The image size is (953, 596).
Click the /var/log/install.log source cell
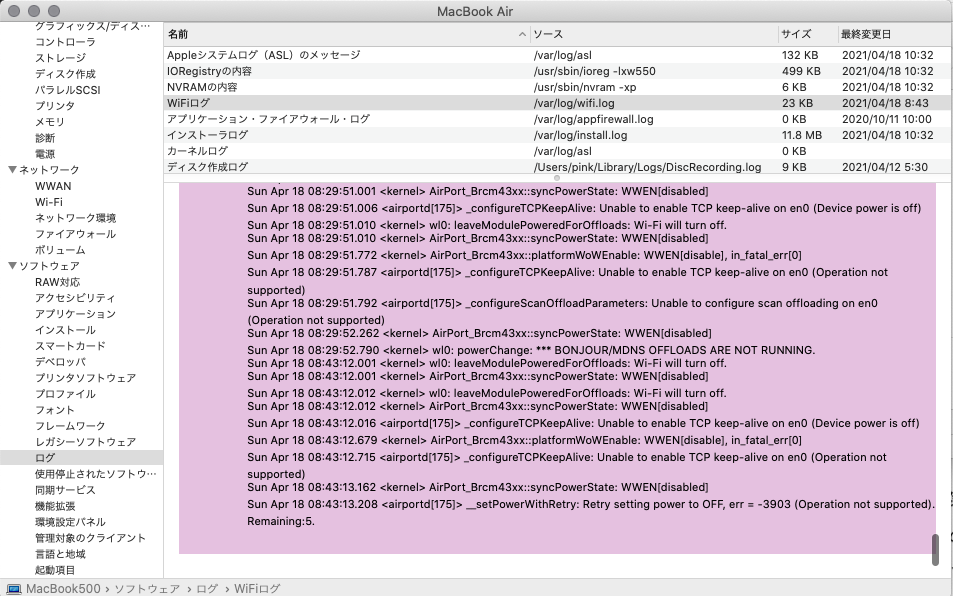(580, 135)
